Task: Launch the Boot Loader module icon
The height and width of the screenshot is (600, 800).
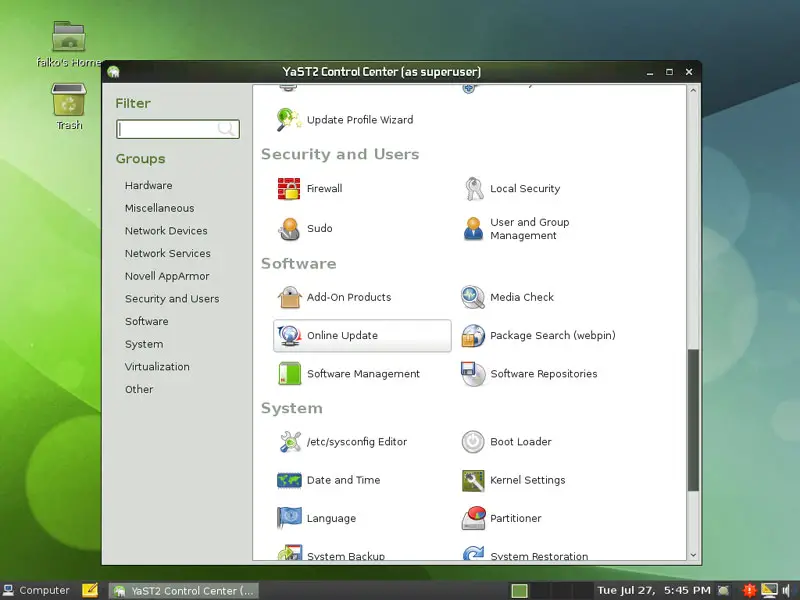Action: (473, 442)
